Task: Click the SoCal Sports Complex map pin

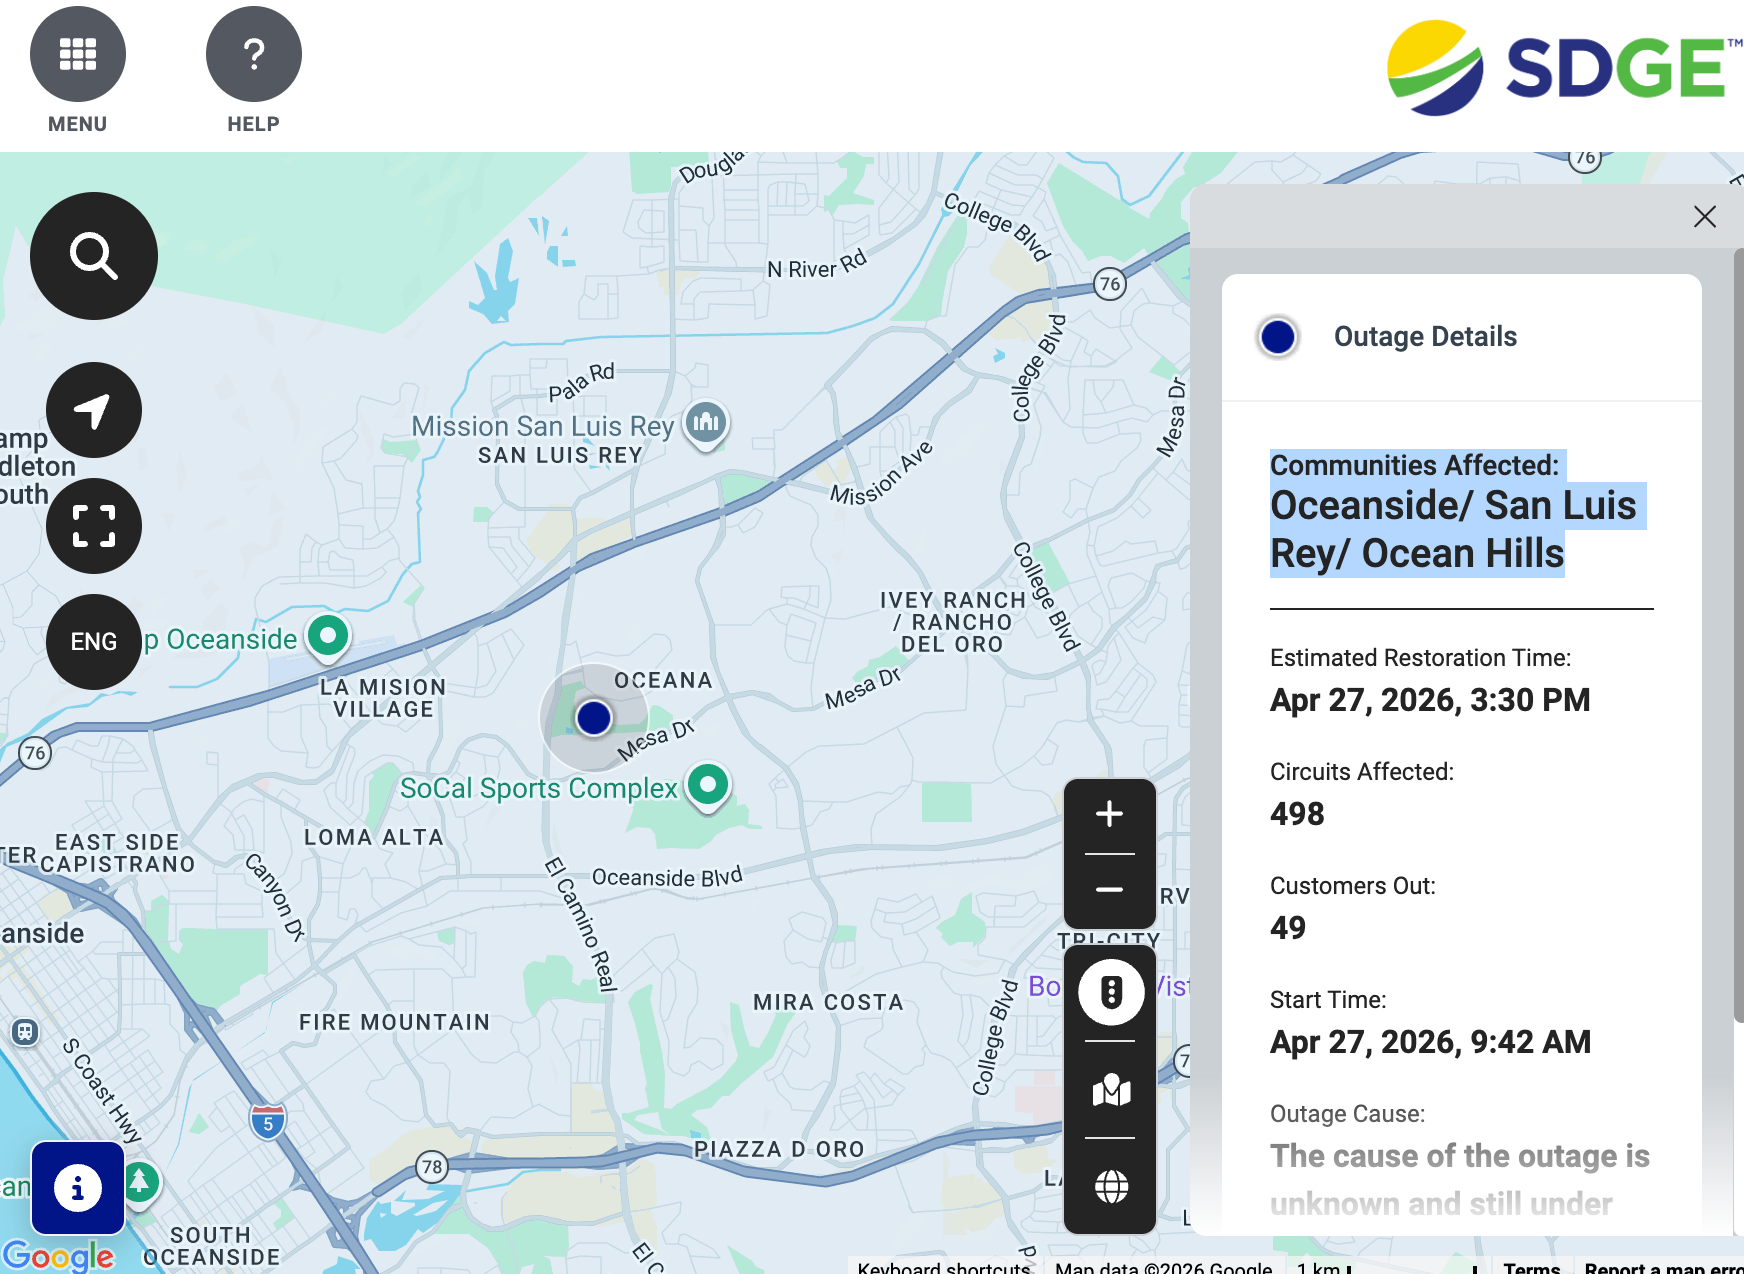Action: pyautogui.click(x=708, y=785)
